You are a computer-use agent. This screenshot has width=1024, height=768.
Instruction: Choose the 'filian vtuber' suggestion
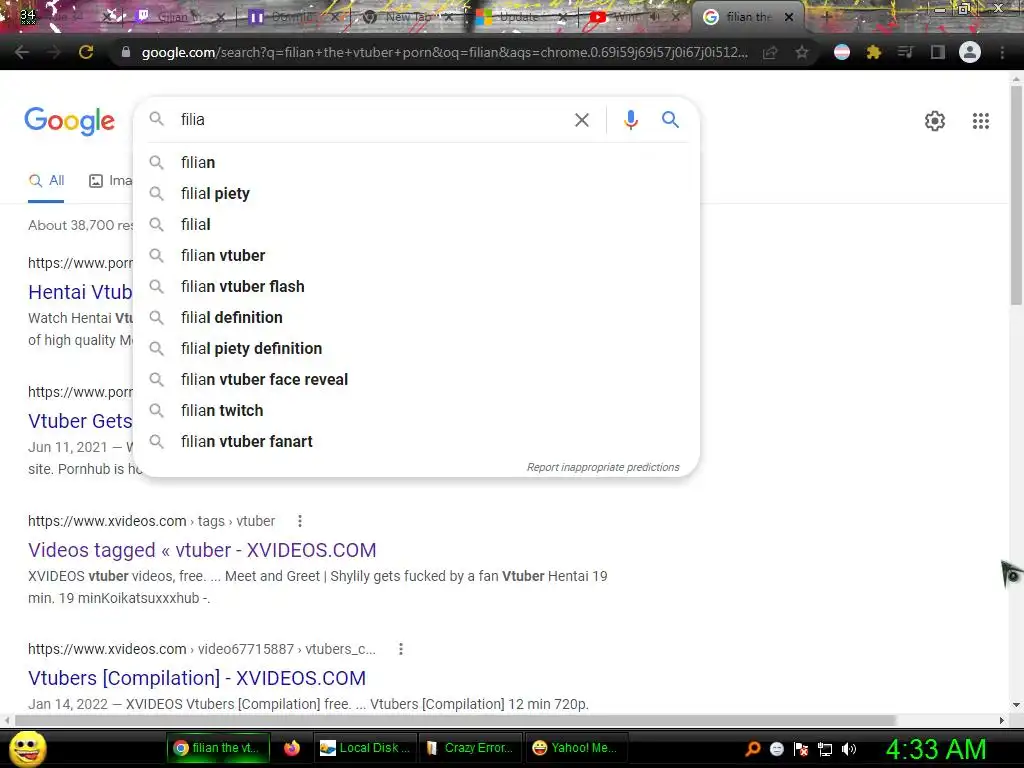click(417, 255)
